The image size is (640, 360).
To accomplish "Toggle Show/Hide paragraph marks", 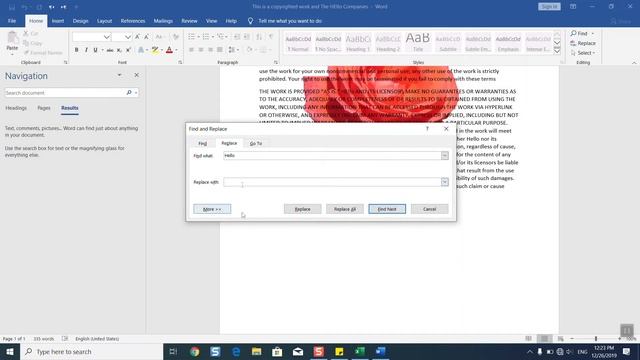I will (x=271, y=37).
